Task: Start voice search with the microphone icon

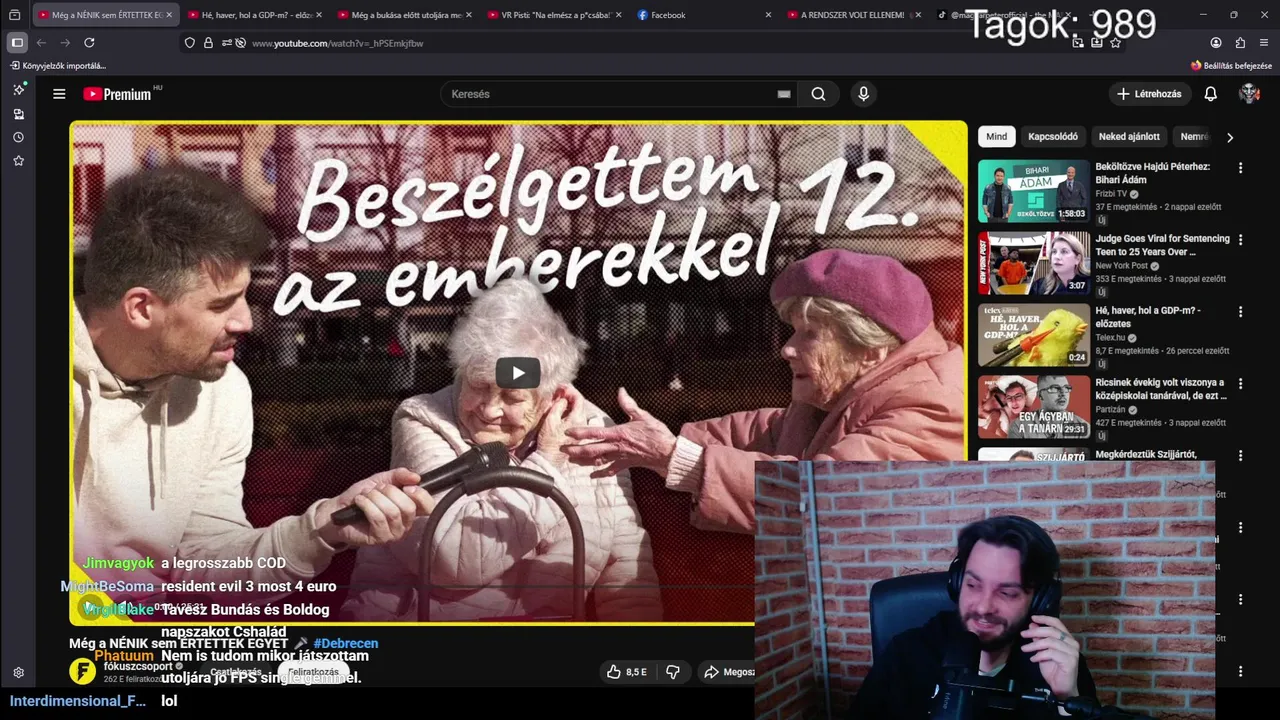Action: click(x=864, y=94)
